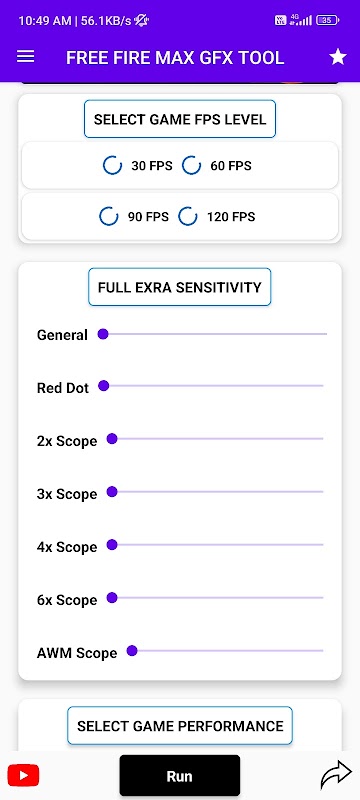Viewport: 360px width, 800px height.
Task: Tap the muted notification bell icon
Action: tap(141, 20)
